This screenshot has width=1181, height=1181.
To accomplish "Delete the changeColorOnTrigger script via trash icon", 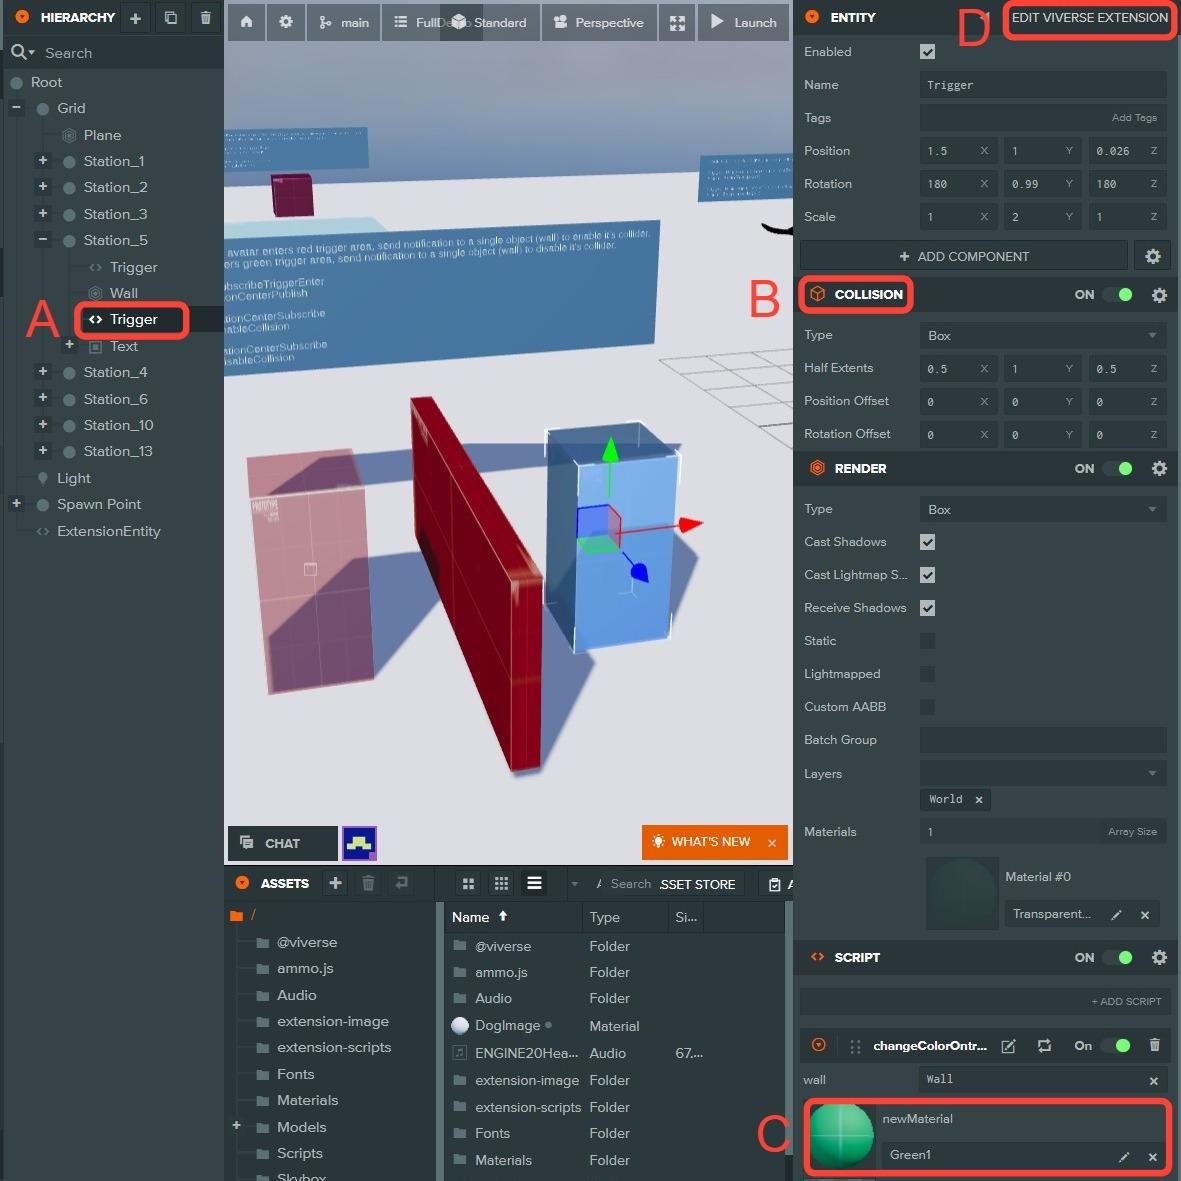I will tap(1154, 1045).
